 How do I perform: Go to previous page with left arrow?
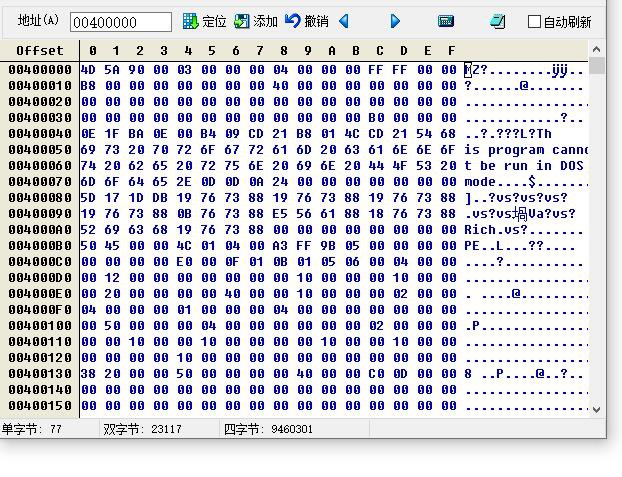[345, 21]
